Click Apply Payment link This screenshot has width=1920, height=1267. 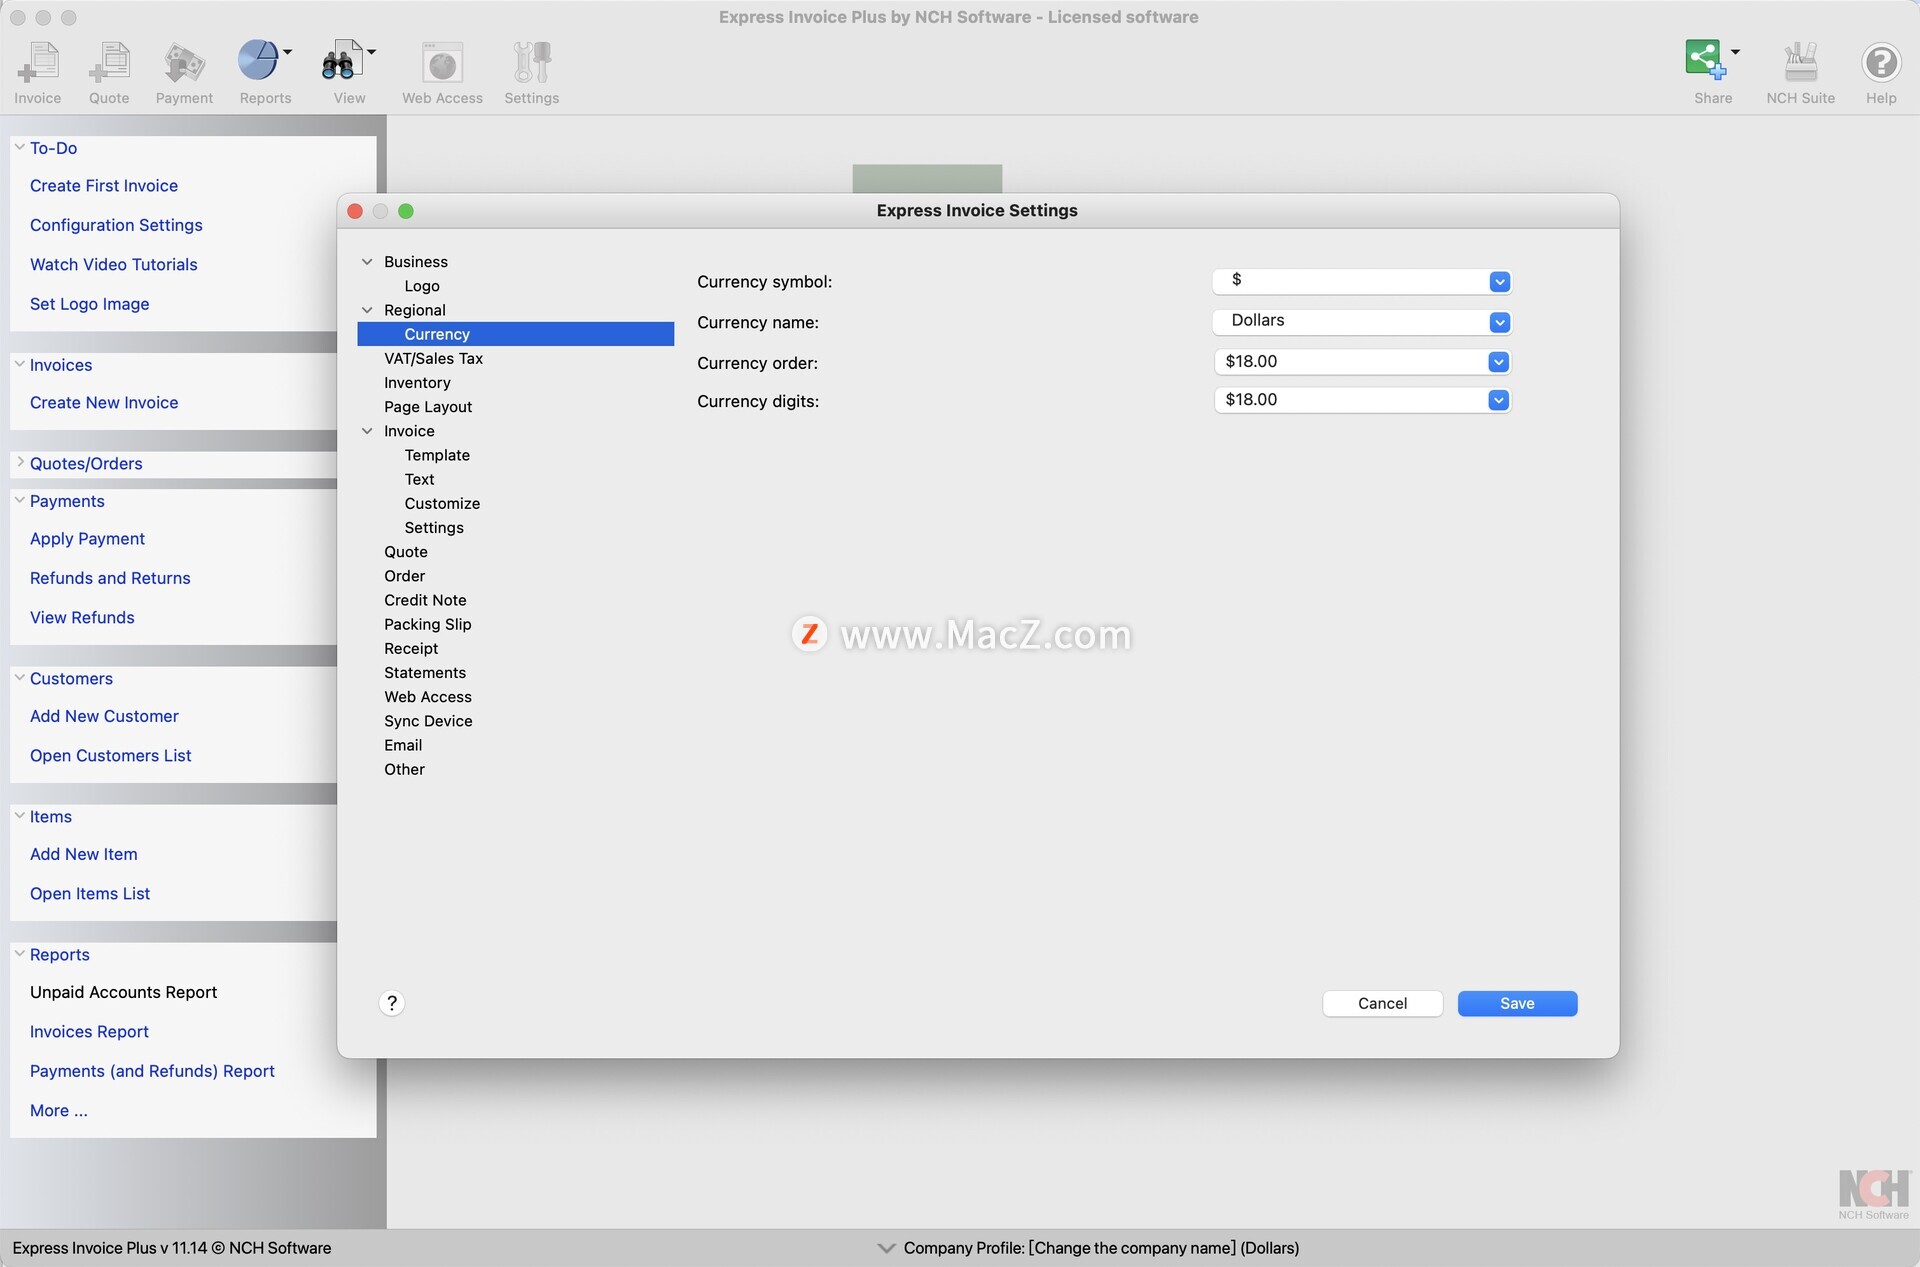(x=87, y=539)
